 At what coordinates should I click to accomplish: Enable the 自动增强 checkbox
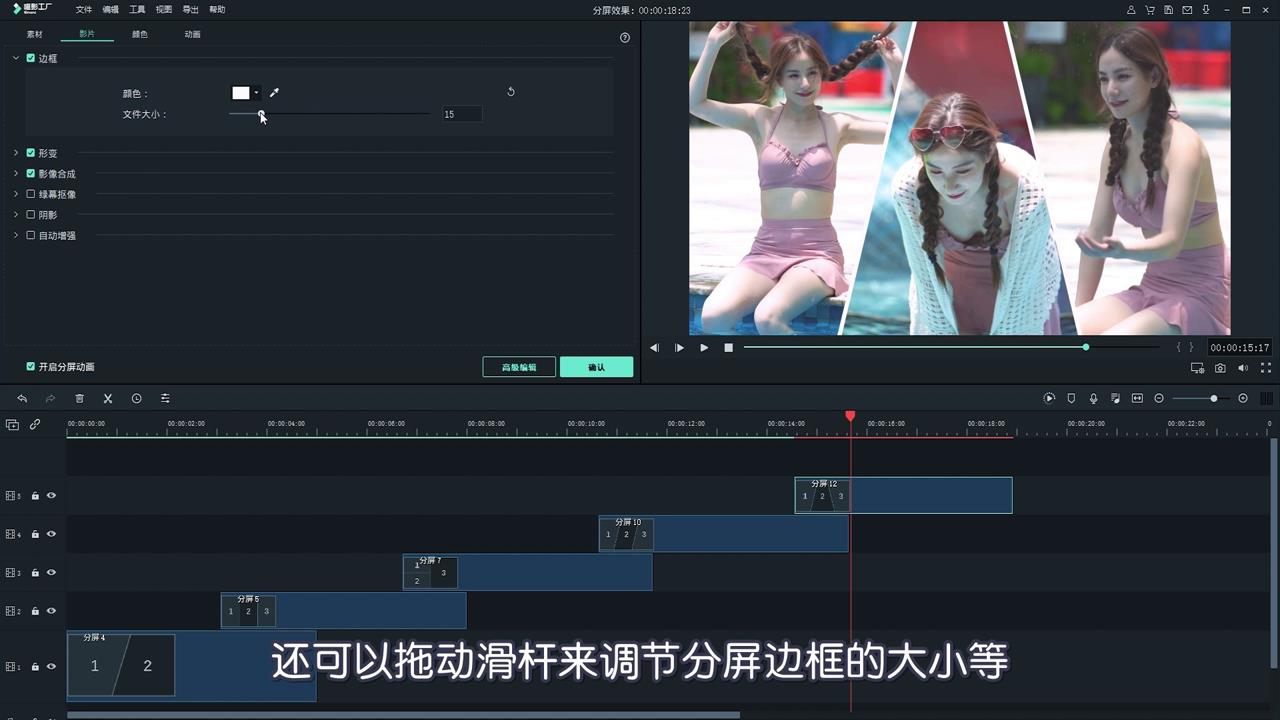[x=30, y=235]
